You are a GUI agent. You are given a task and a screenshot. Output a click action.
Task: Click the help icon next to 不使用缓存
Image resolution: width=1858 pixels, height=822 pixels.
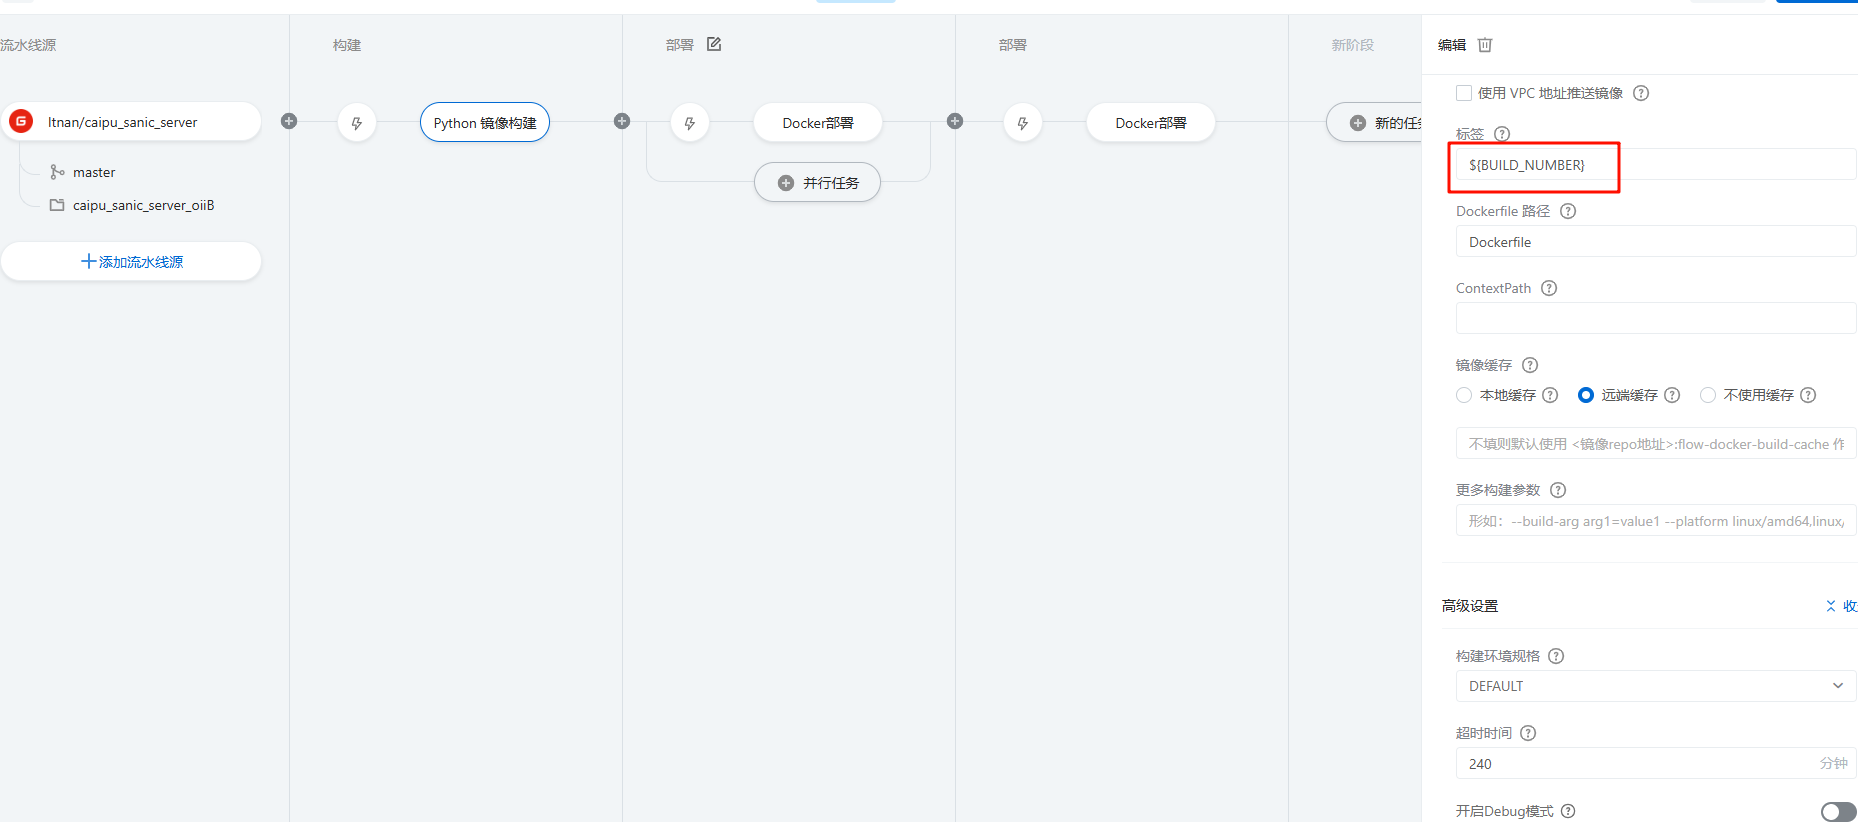(x=1808, y=395)
